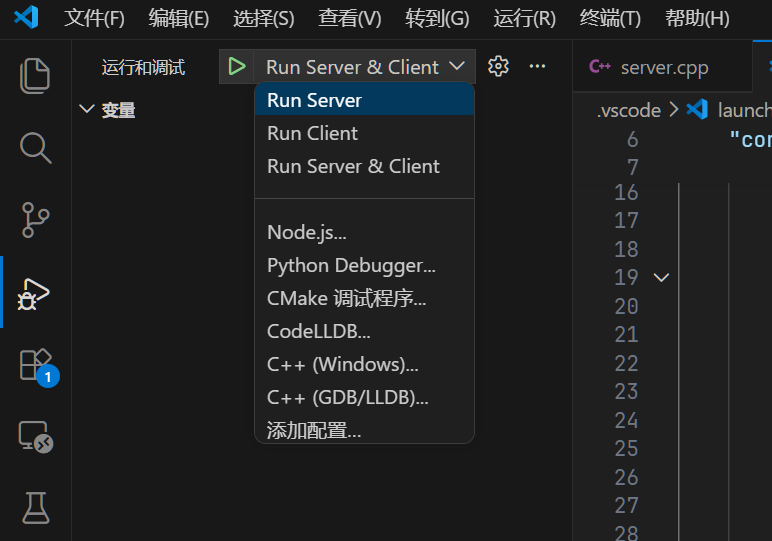Open launch.json via the gear icon

click(498, 66)
